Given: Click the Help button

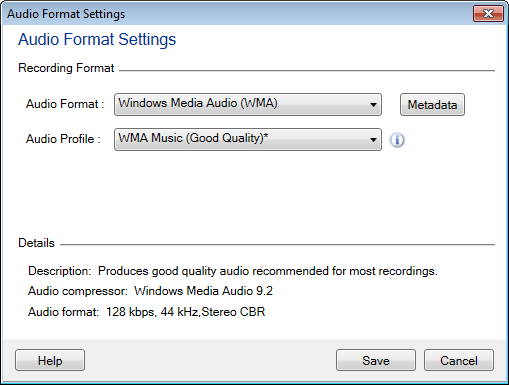Looking at the screenshot, I should click(50, 360).
